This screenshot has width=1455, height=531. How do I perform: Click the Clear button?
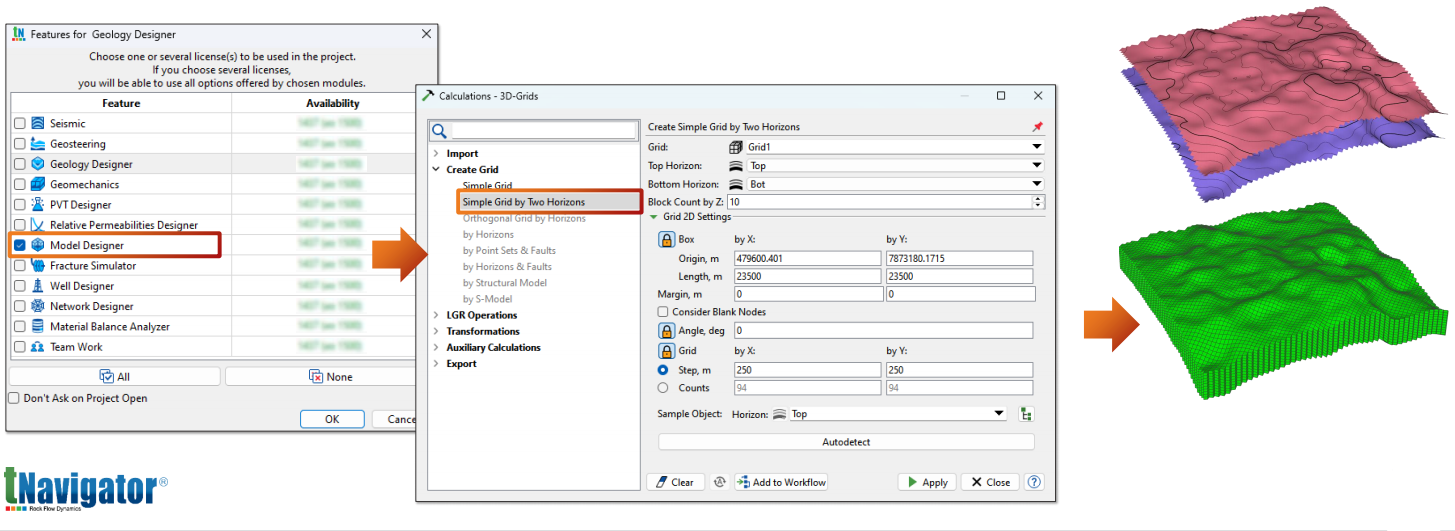coord(675,482)
